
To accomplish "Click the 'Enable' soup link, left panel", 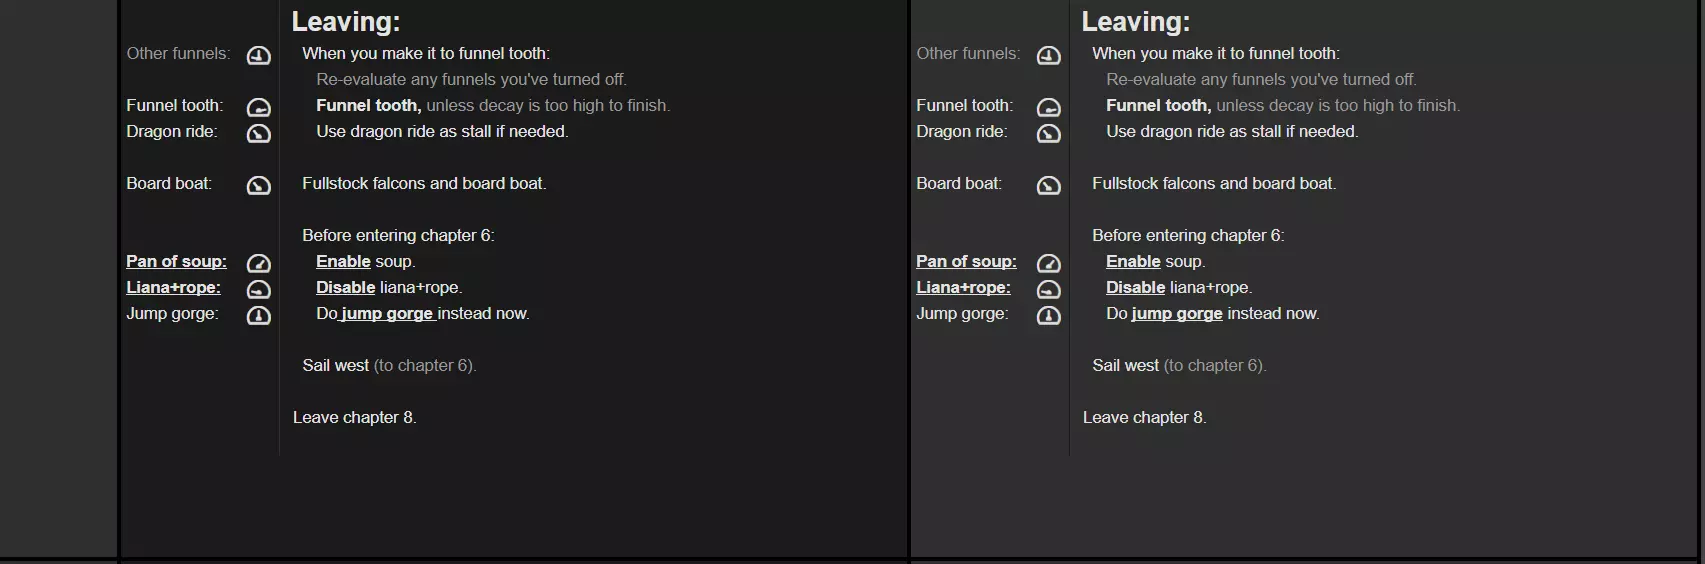I will coord(343,262).
